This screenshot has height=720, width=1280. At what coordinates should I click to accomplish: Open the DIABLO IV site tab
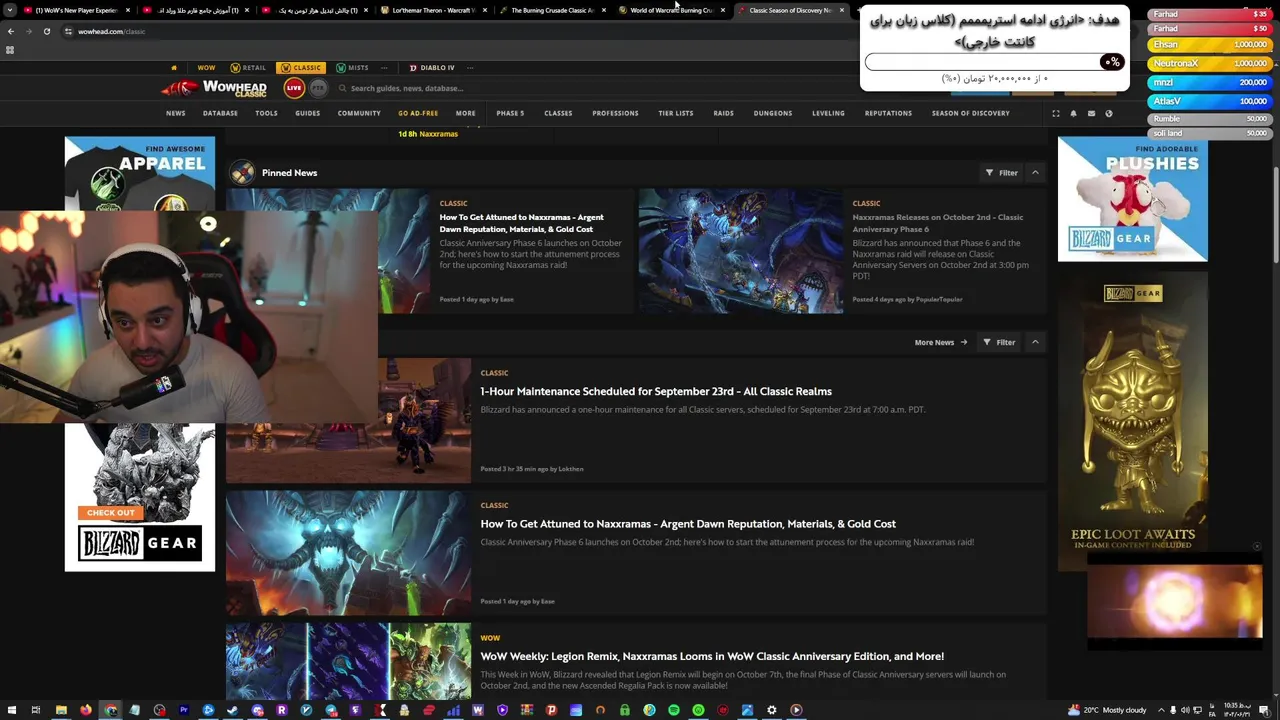coord(432,68)
